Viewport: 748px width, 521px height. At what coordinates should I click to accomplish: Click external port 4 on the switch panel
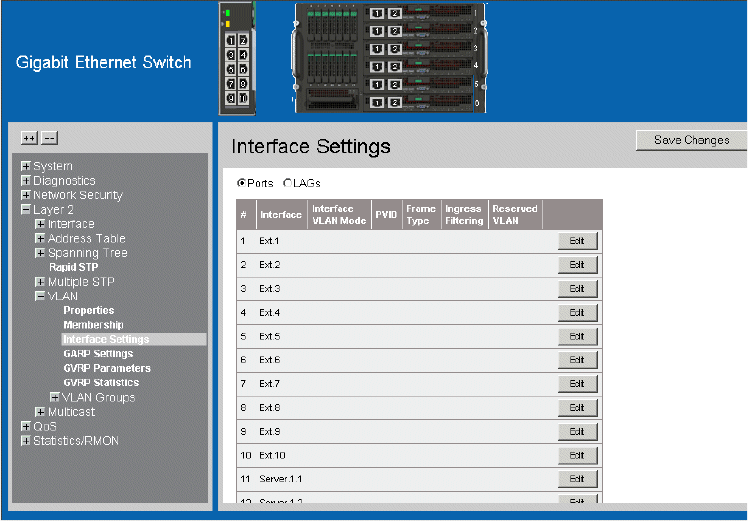(243, 56)
